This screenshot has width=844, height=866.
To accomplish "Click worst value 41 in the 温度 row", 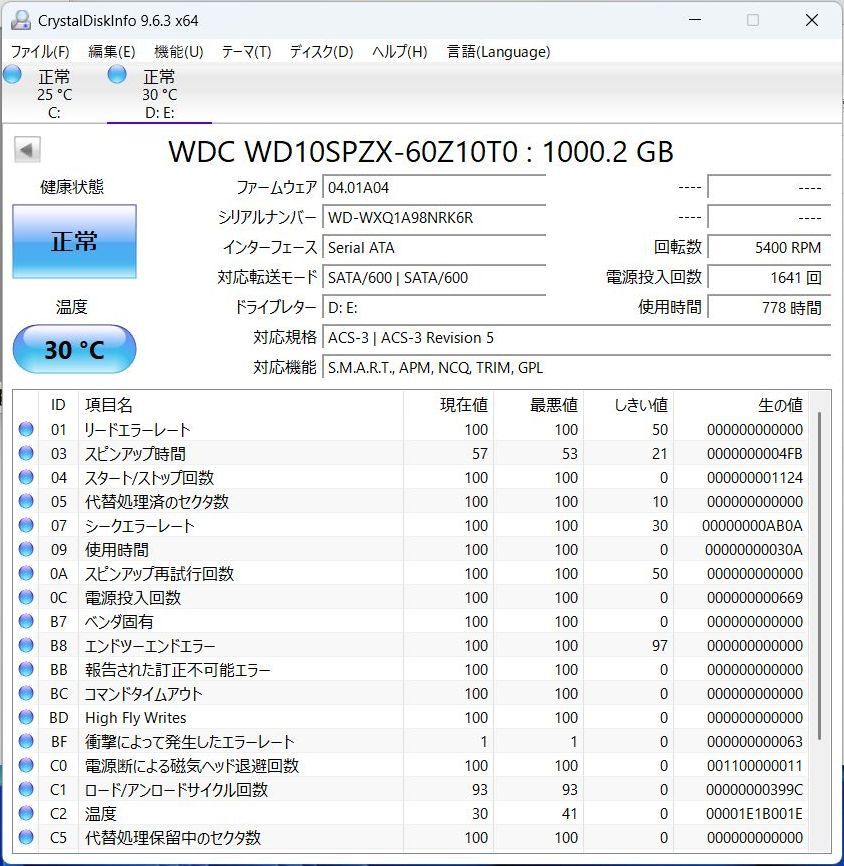I will pyautogui.click(x=570, y=814).
